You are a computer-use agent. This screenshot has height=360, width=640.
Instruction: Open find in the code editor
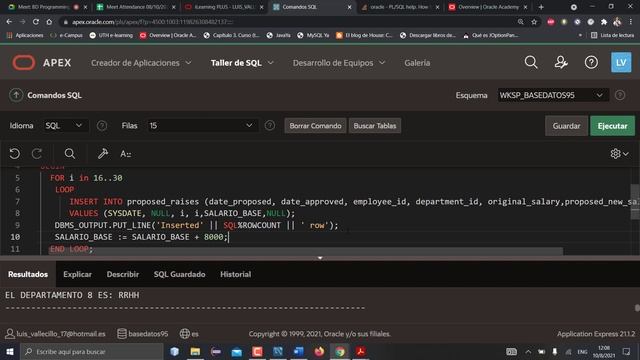pos(70,153)
